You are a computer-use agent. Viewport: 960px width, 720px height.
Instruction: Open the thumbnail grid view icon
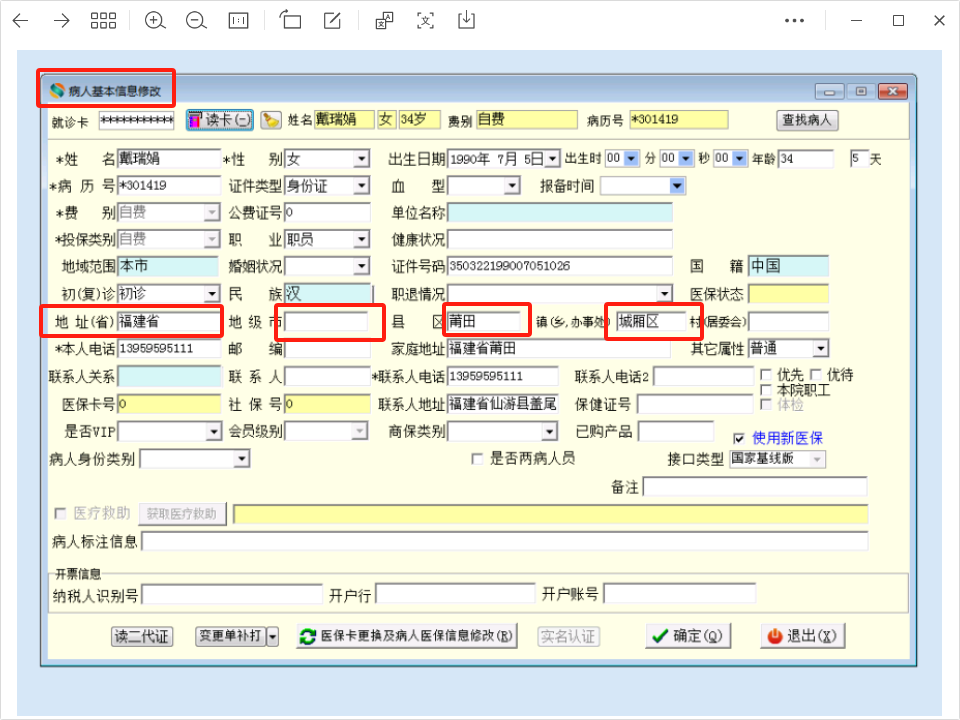point(103,21)
